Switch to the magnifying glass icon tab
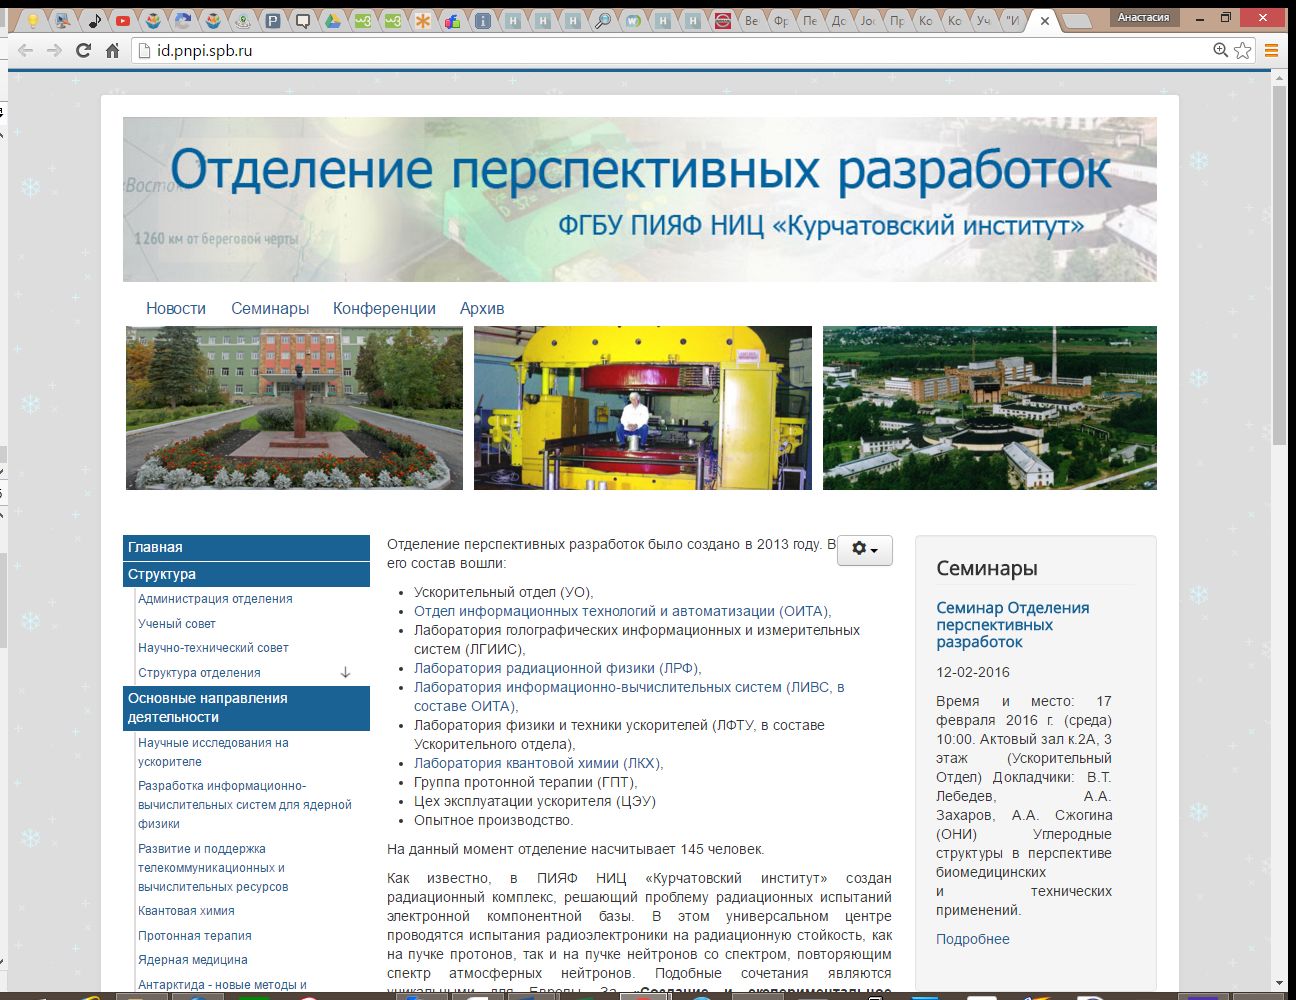The width and height of the screenshot is (1296, 1000). (x=603, y=20)
